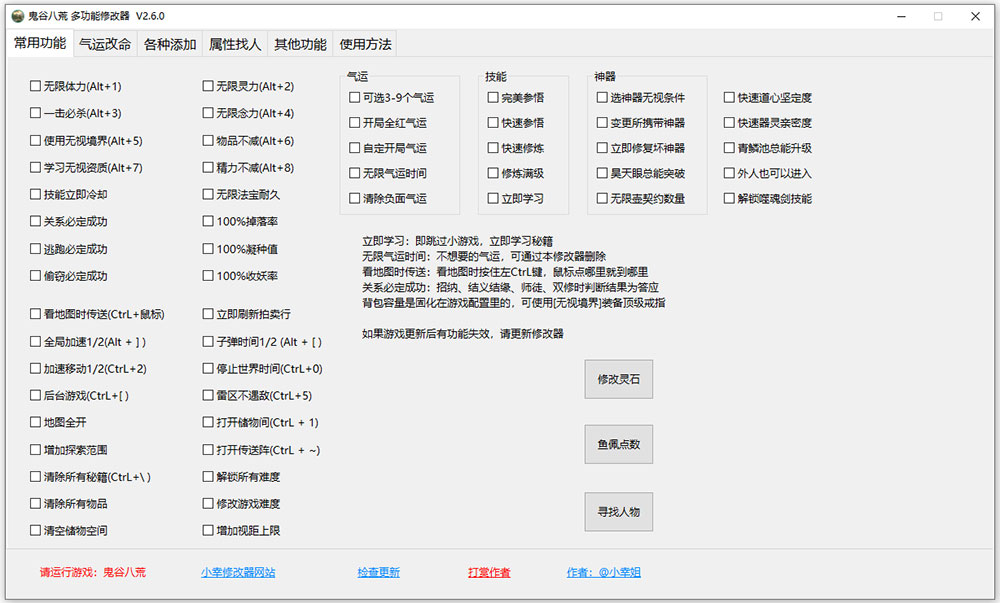Image resolution: width=1000 pixels, height=603 pixels.
Task: Check the 地图全开 option
Action: (x=59, y=423)
